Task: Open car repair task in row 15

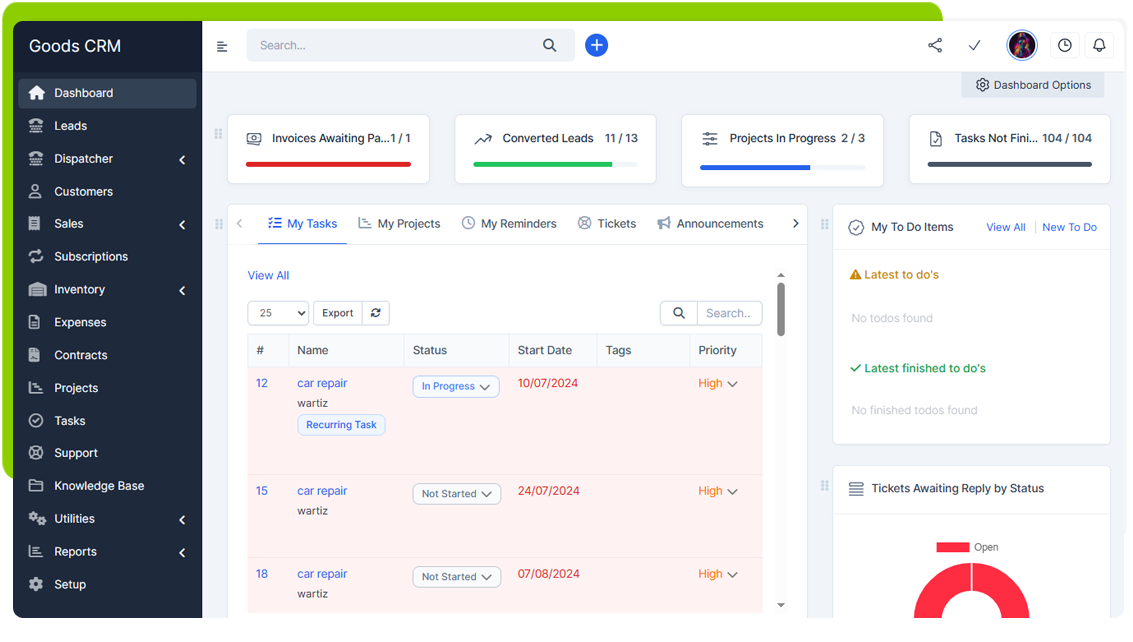Action: [x=322, y=491]
